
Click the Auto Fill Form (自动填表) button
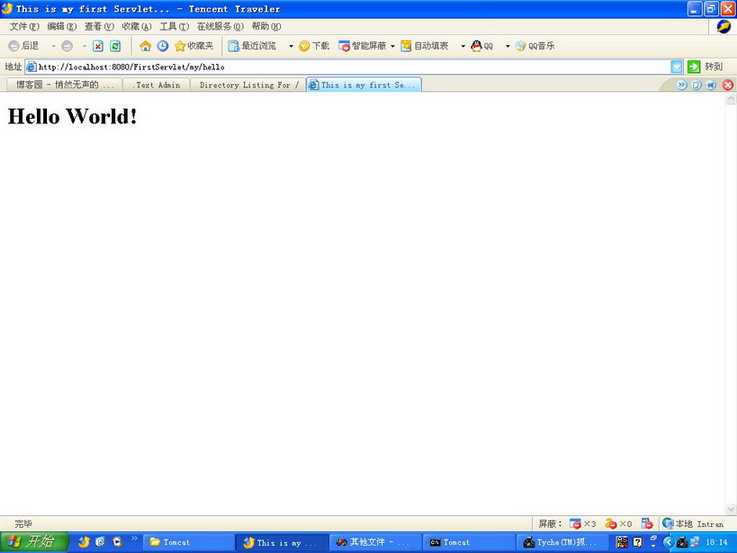click(424, 46)
